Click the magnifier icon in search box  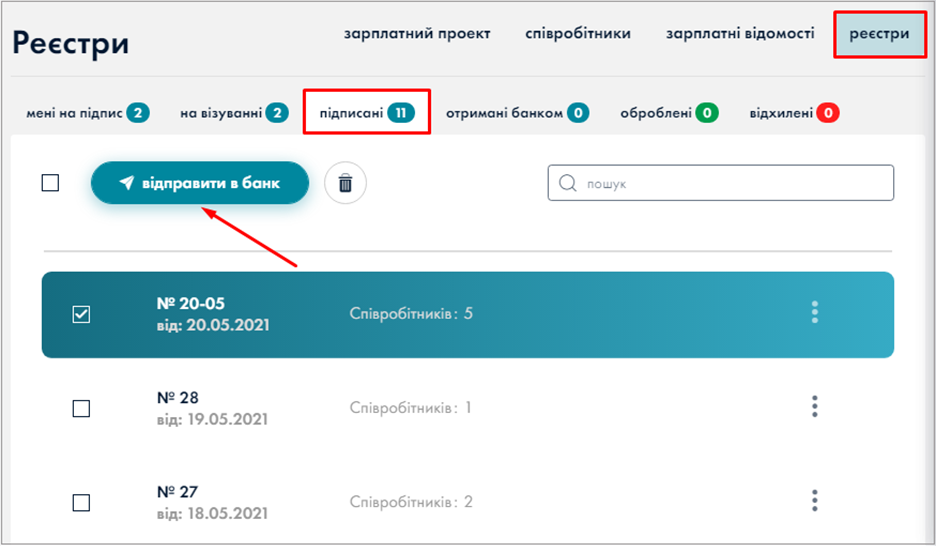(x=568, y=184)
